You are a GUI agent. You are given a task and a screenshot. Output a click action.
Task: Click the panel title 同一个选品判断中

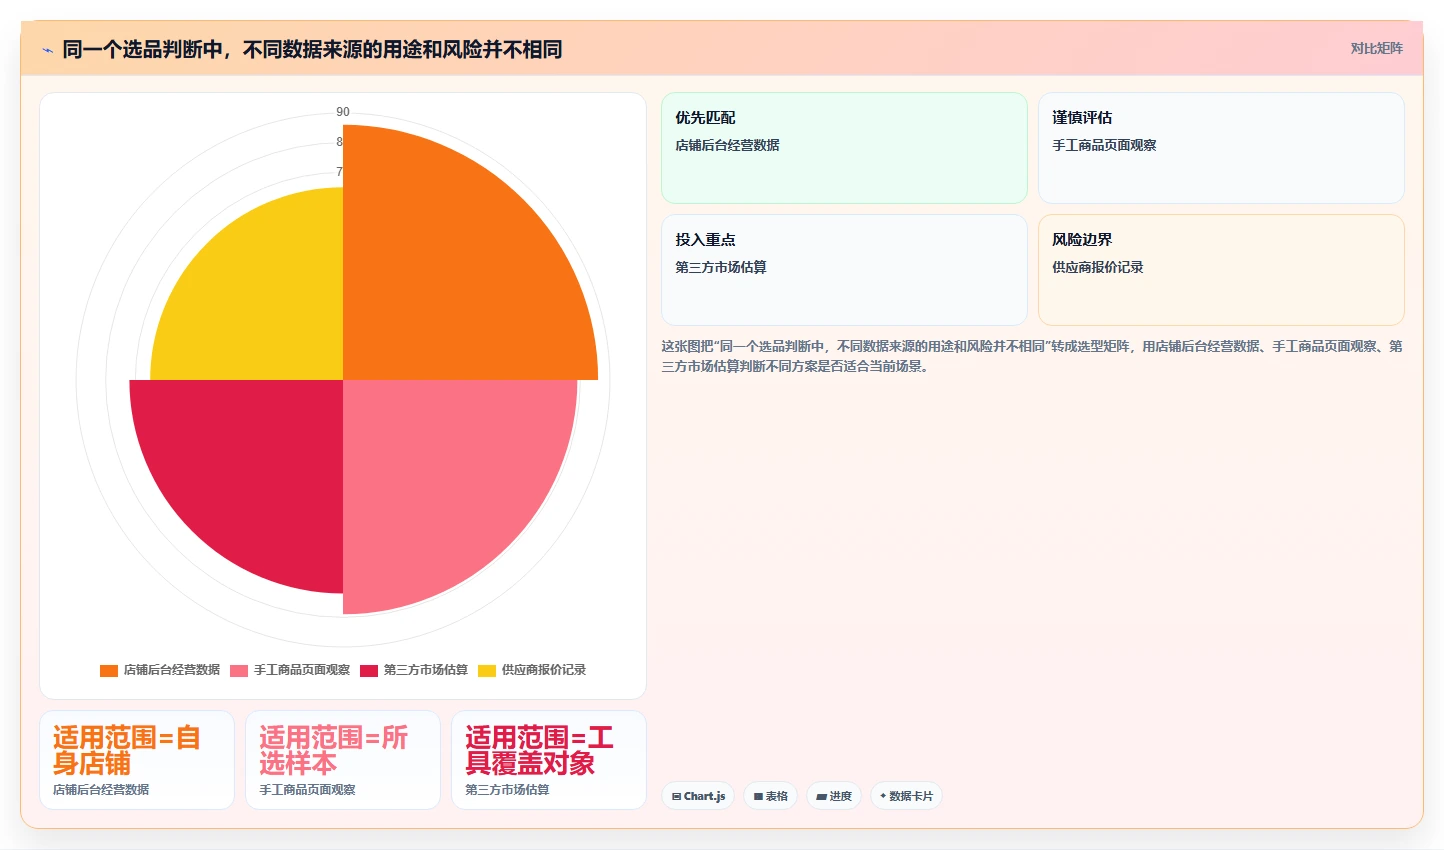(312, 49)
